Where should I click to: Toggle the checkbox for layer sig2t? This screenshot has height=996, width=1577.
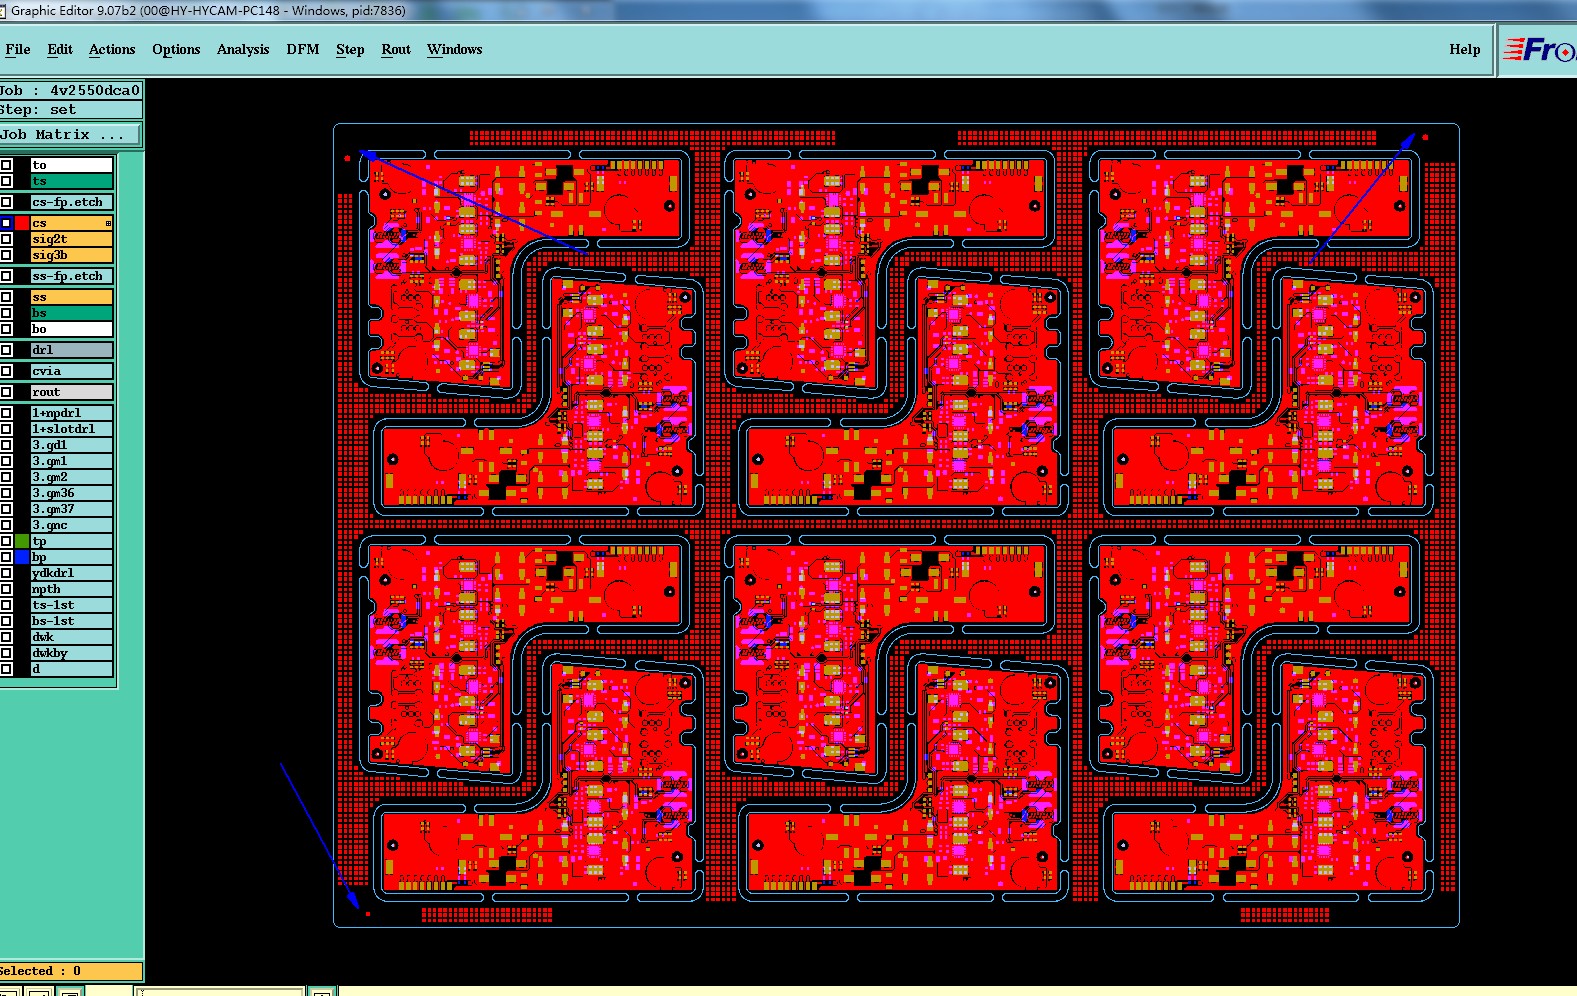click(6, 239)
